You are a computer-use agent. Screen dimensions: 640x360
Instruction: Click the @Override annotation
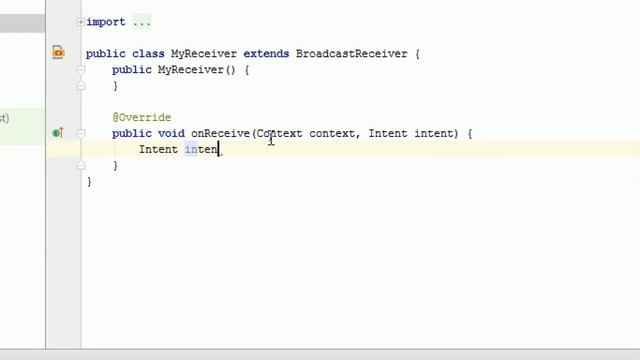(142, 118)
